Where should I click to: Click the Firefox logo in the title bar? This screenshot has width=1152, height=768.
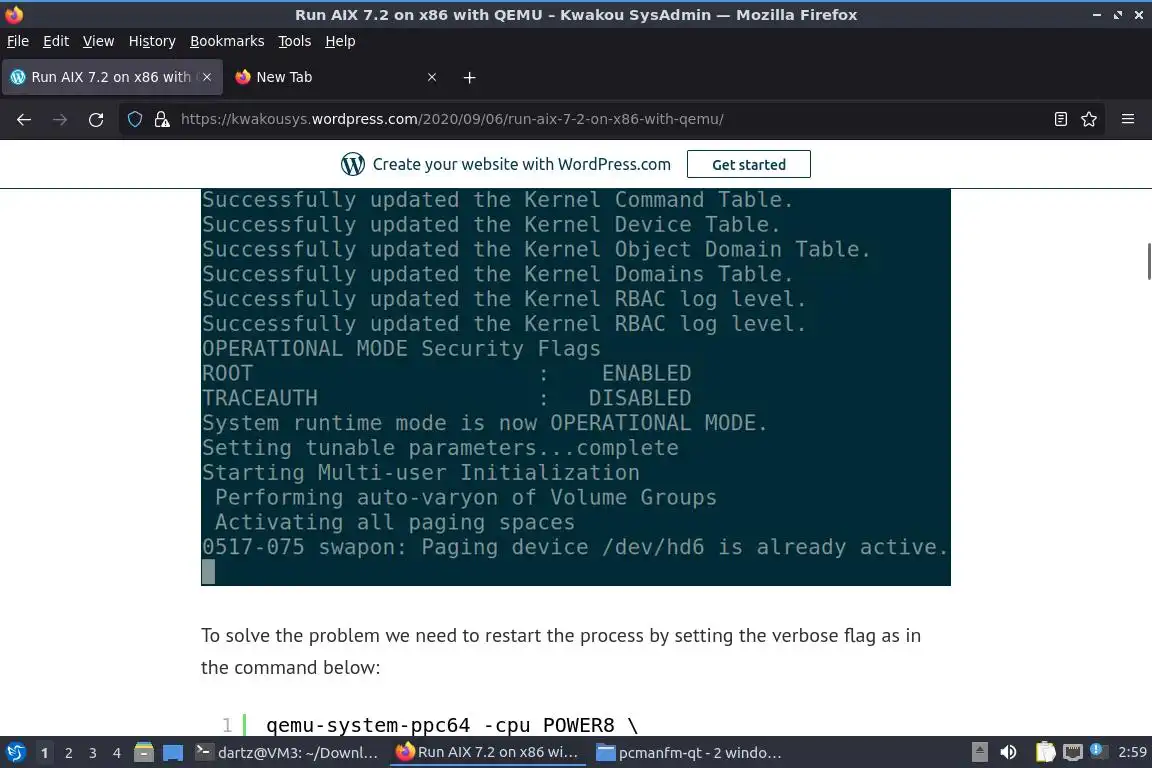point(14,14)
